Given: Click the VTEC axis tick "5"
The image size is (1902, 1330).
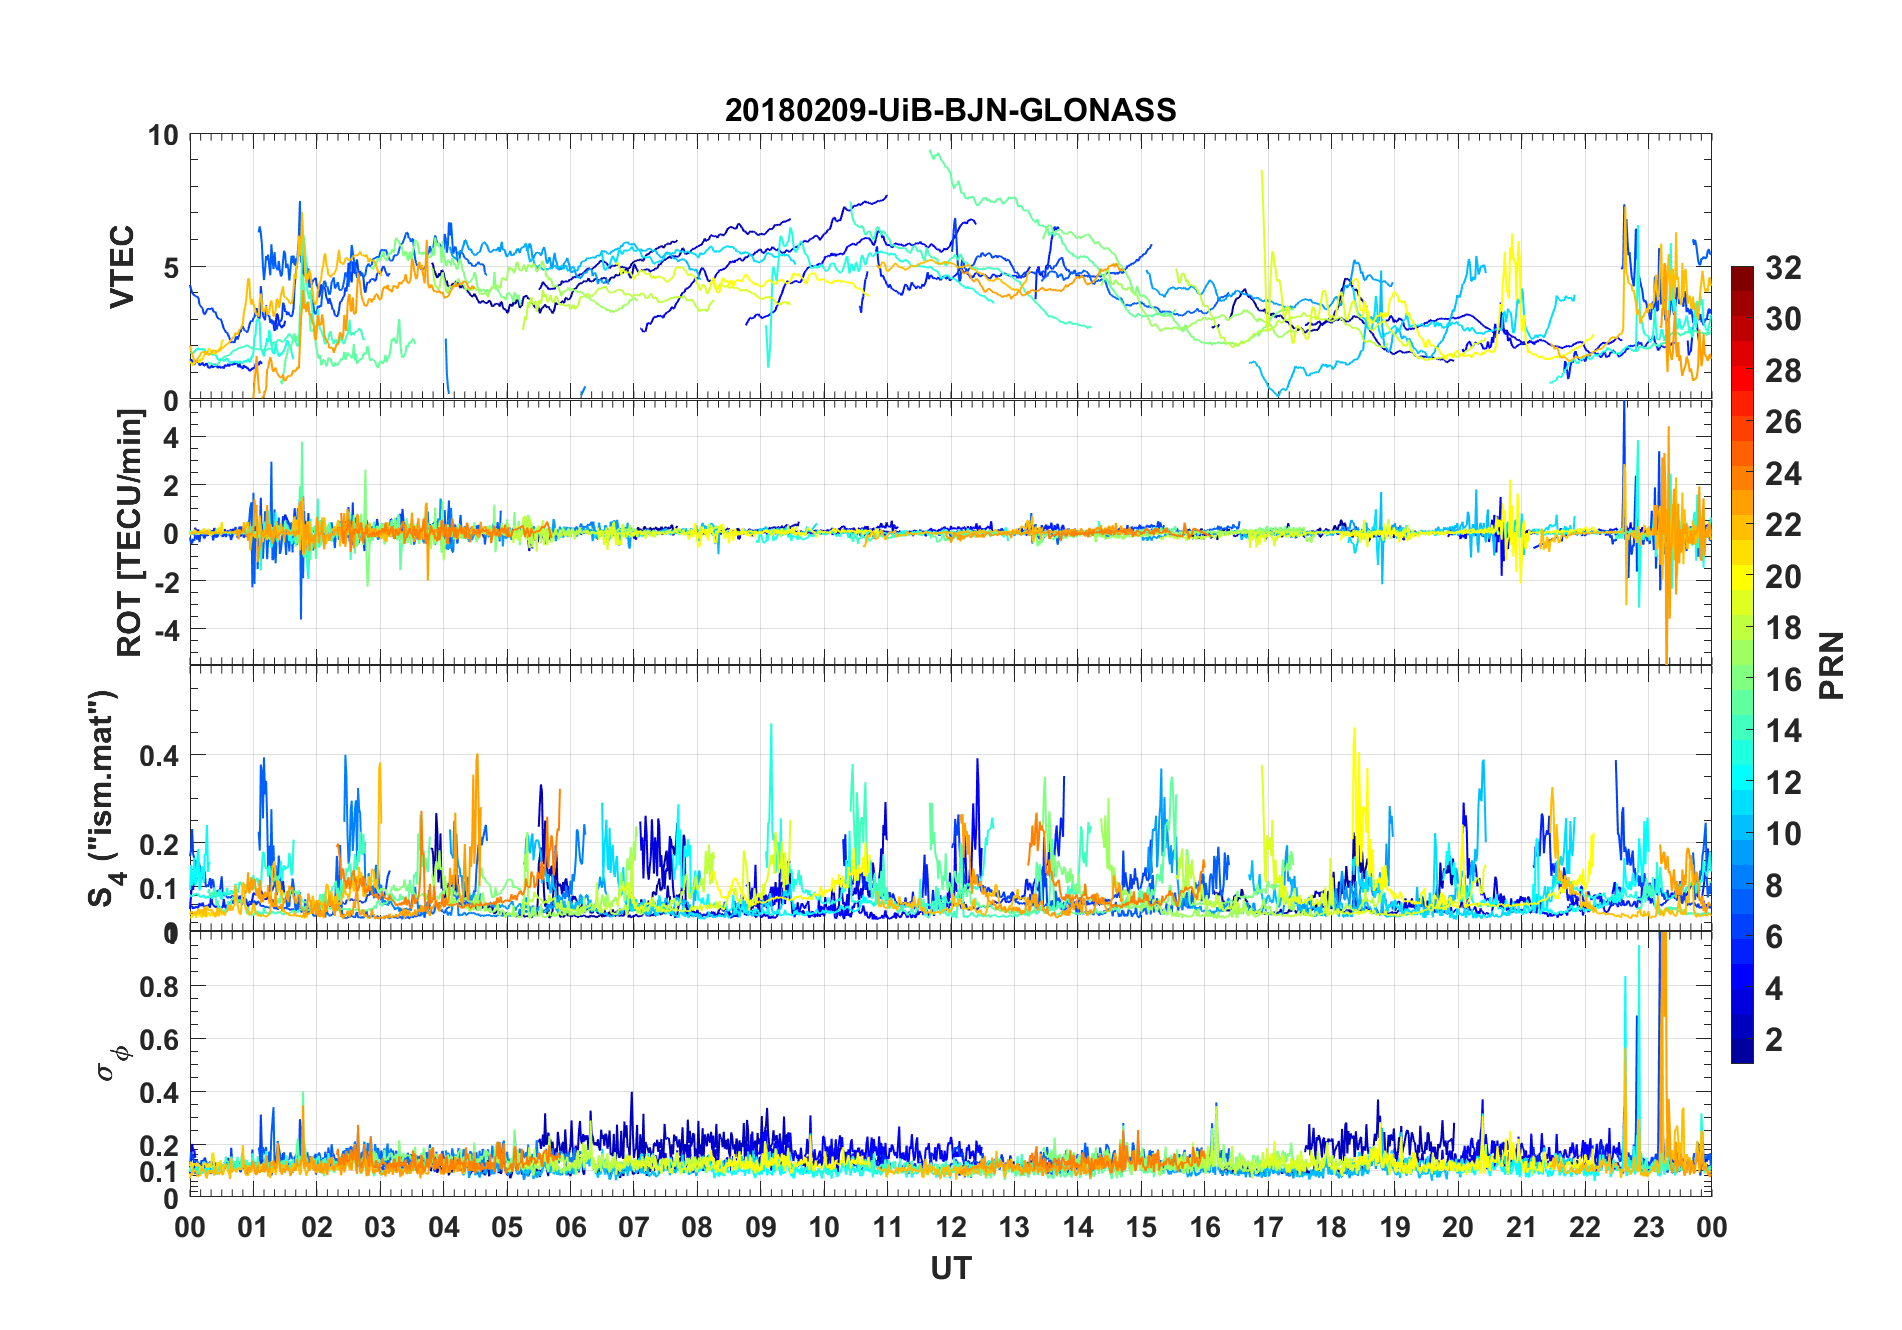Looking at the screenshot, I should [x=171, y=267].
